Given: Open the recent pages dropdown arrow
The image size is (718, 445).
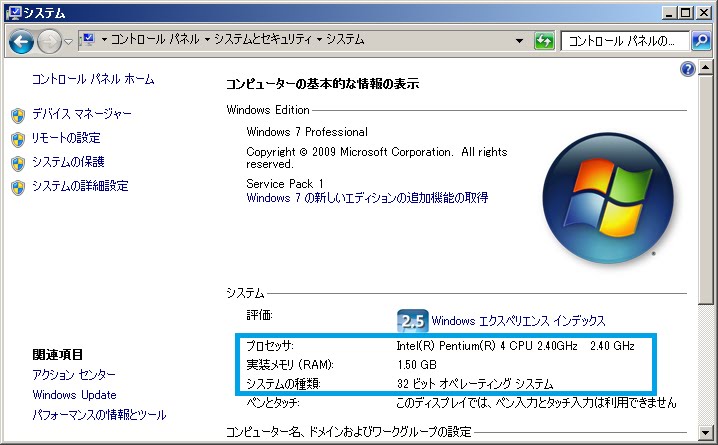Looking at the screenshot, I should click(x=69, y=42).
